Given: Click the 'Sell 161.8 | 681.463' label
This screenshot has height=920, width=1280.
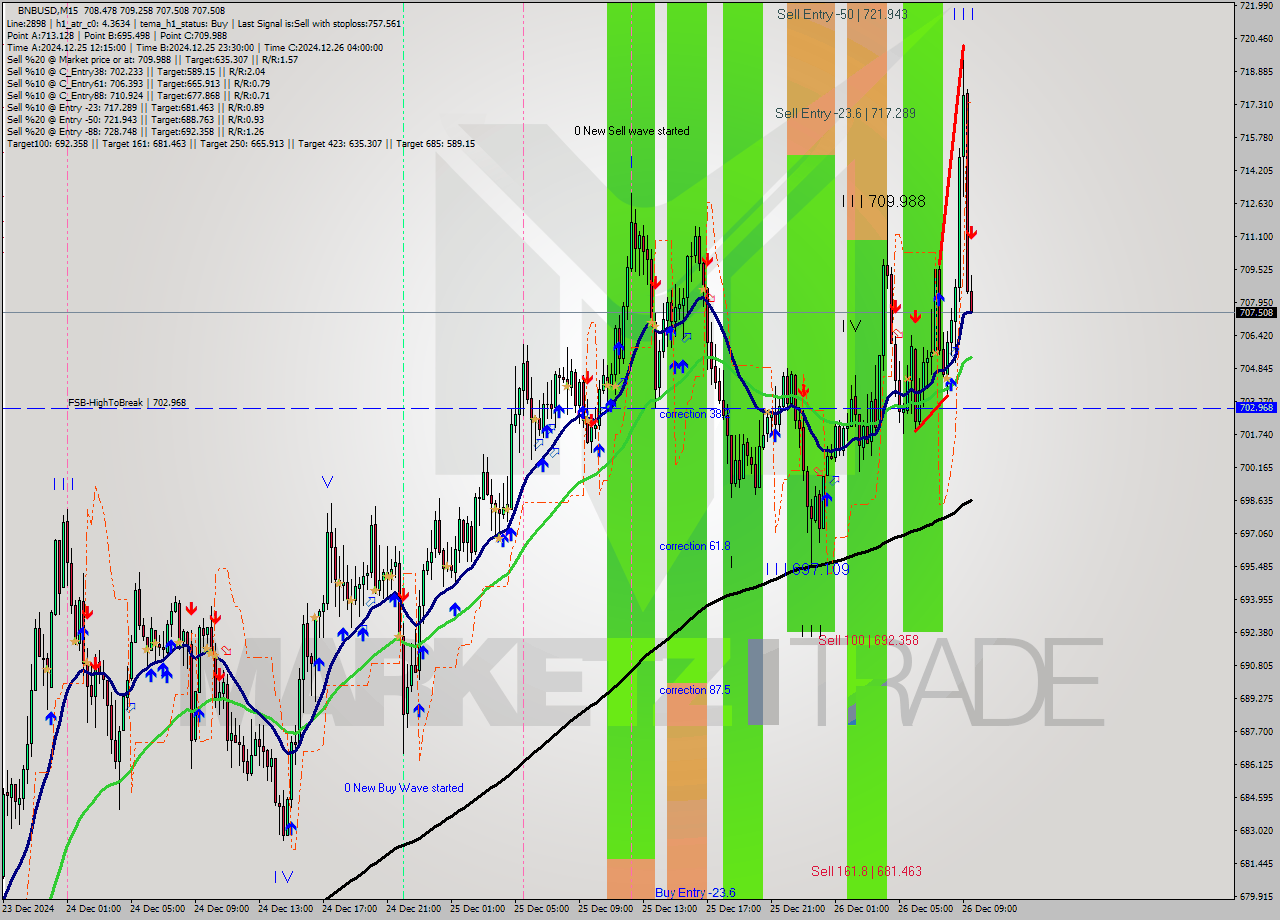Looking at the screenshot, I should [x=866, y=871].
